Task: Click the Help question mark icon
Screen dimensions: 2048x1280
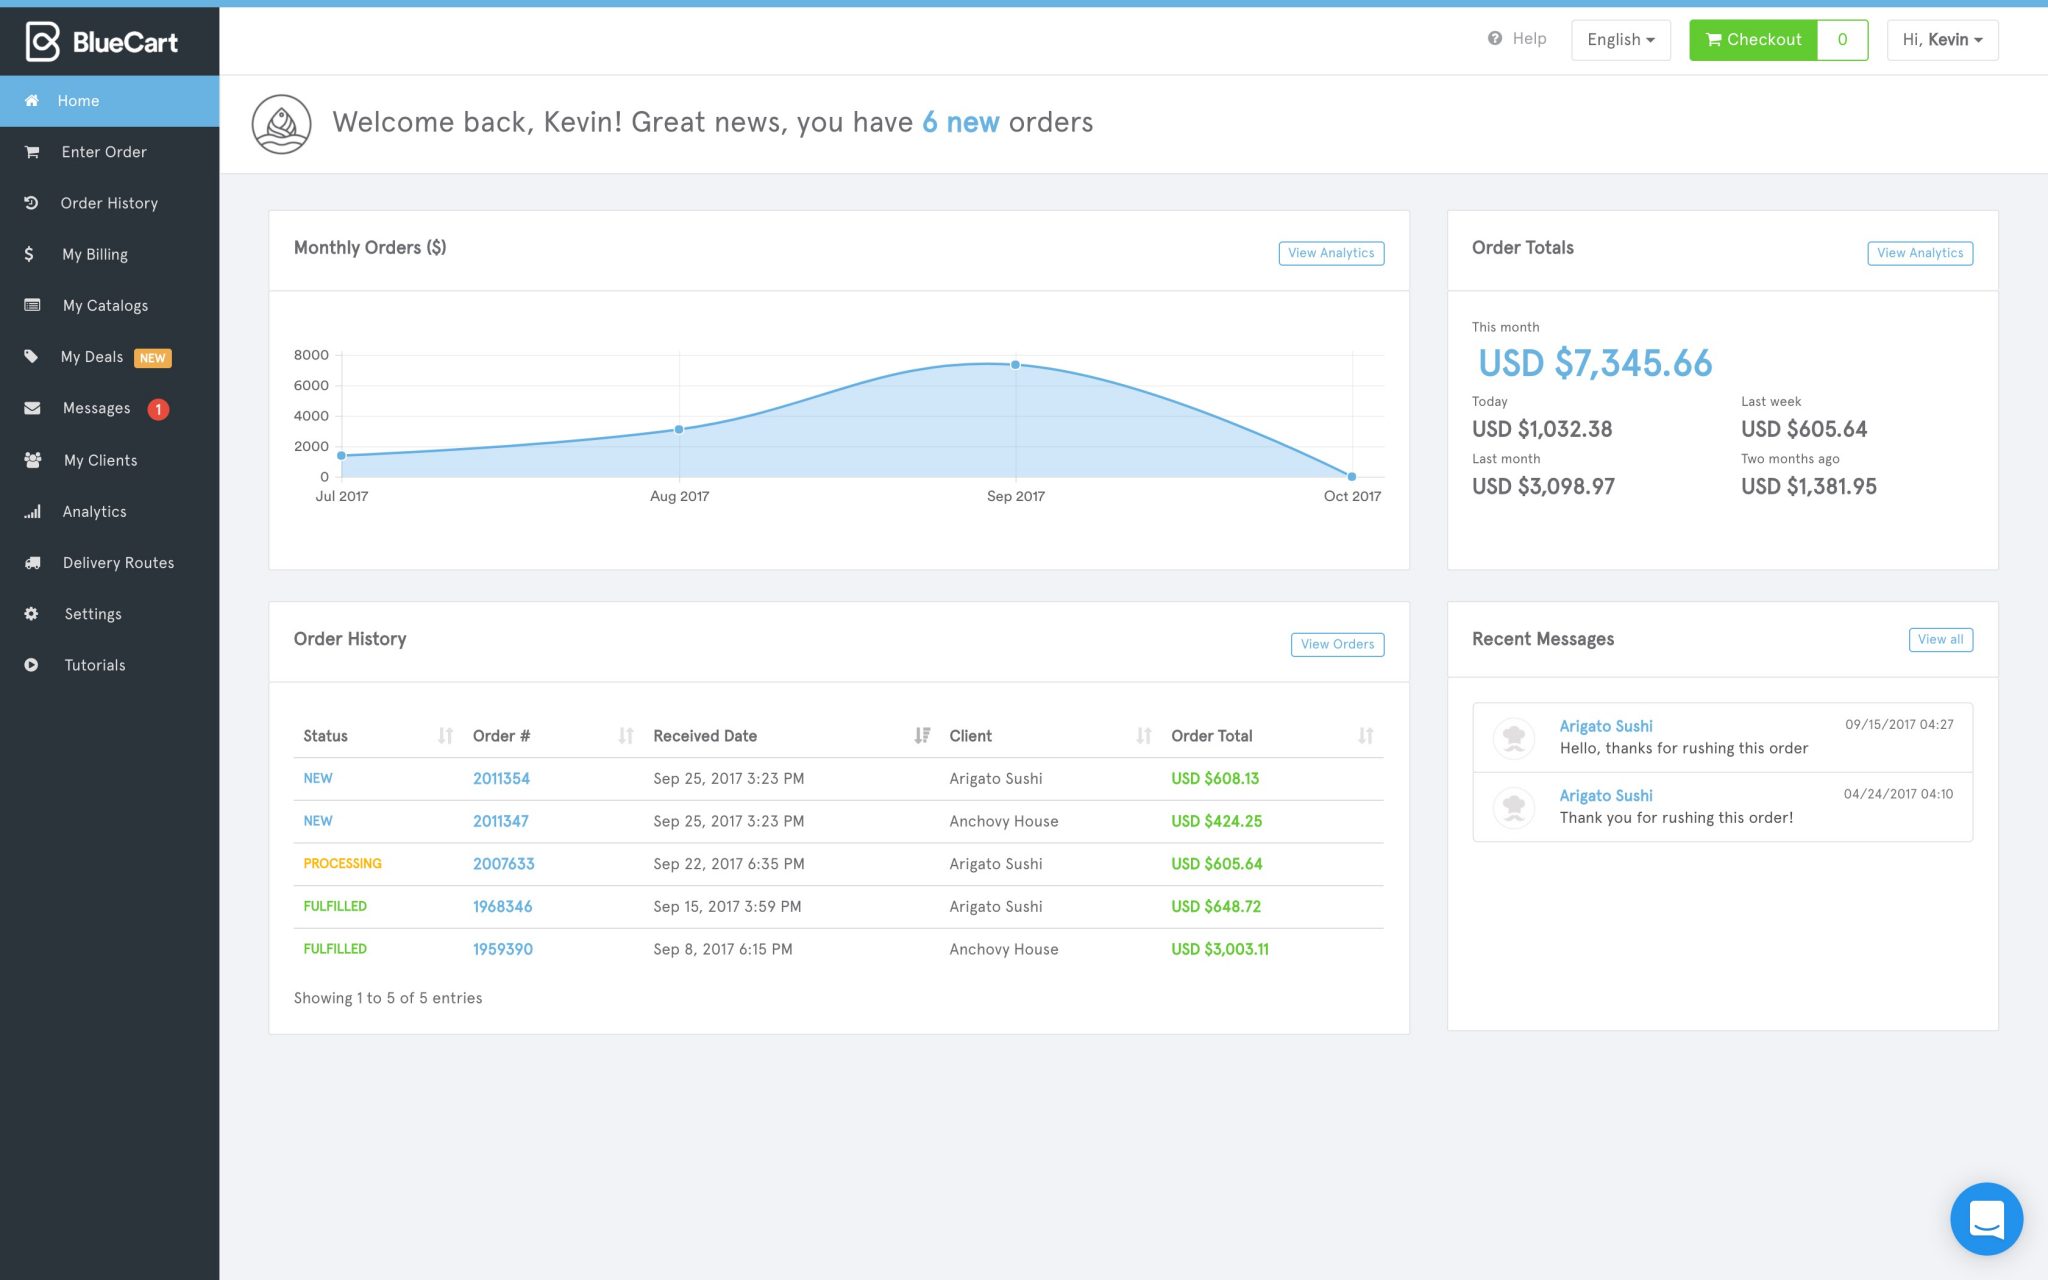Action: [1494, 38]
